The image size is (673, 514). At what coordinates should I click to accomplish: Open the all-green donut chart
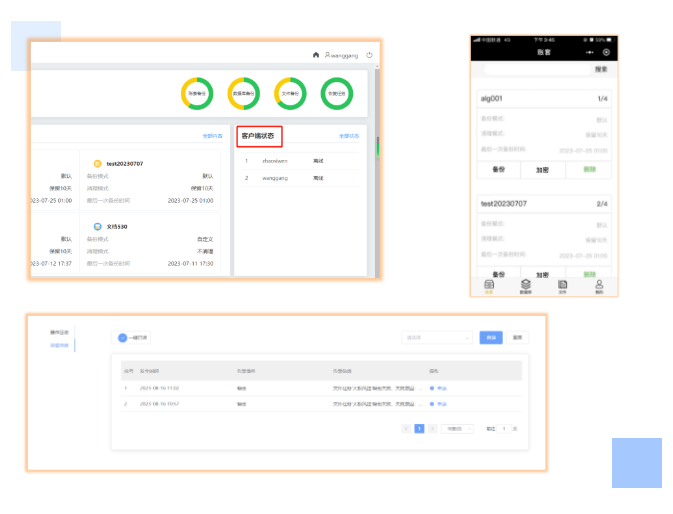(x=337, y=94)
